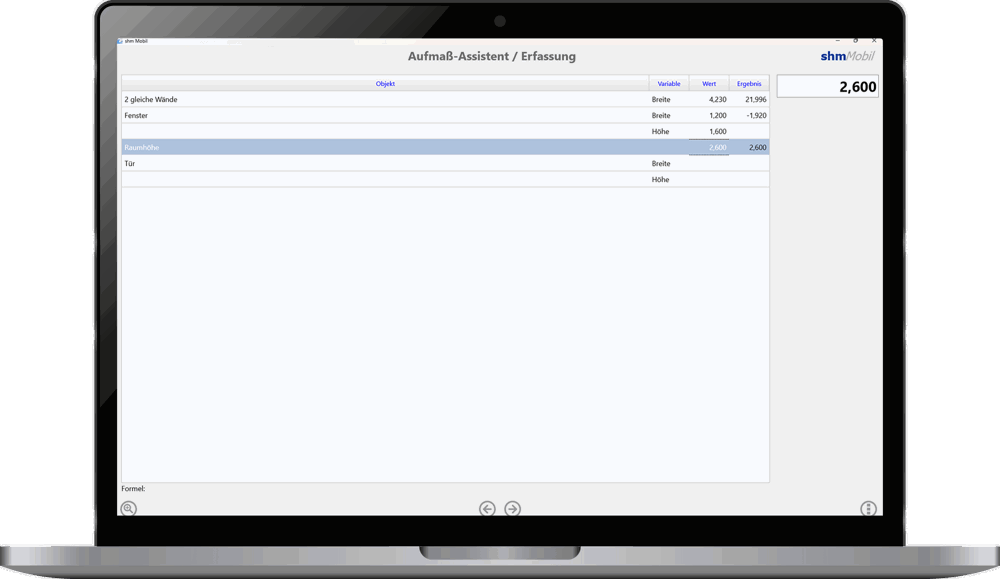Click the shmMobil logo
This screenshot has width=1000, height=579.
point(846,56)
